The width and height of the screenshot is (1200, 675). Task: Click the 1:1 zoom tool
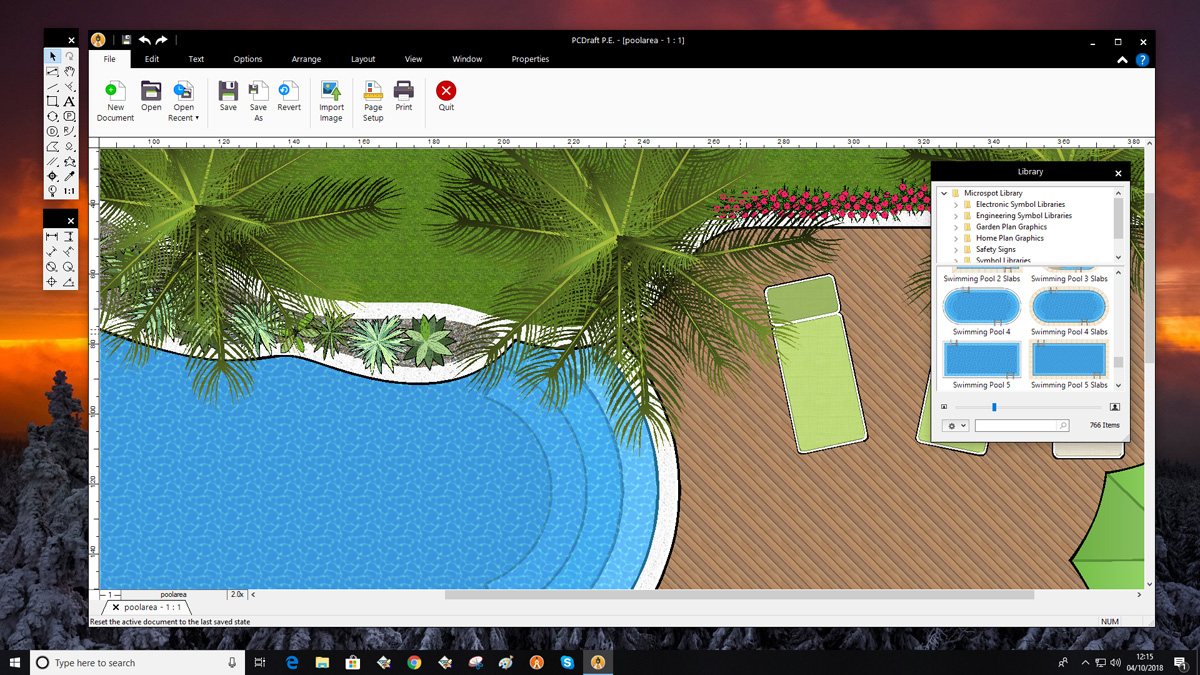(x=69, y=191)
